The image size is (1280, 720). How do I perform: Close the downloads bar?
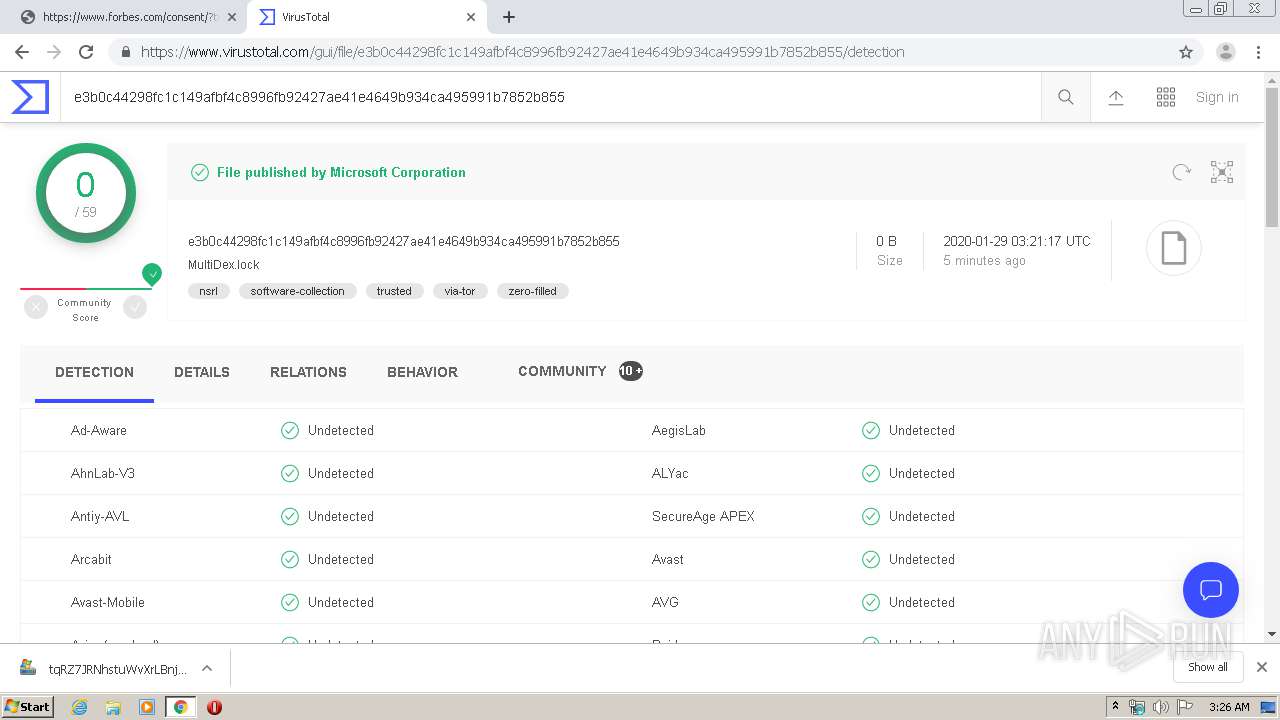tap(1262, 667)
